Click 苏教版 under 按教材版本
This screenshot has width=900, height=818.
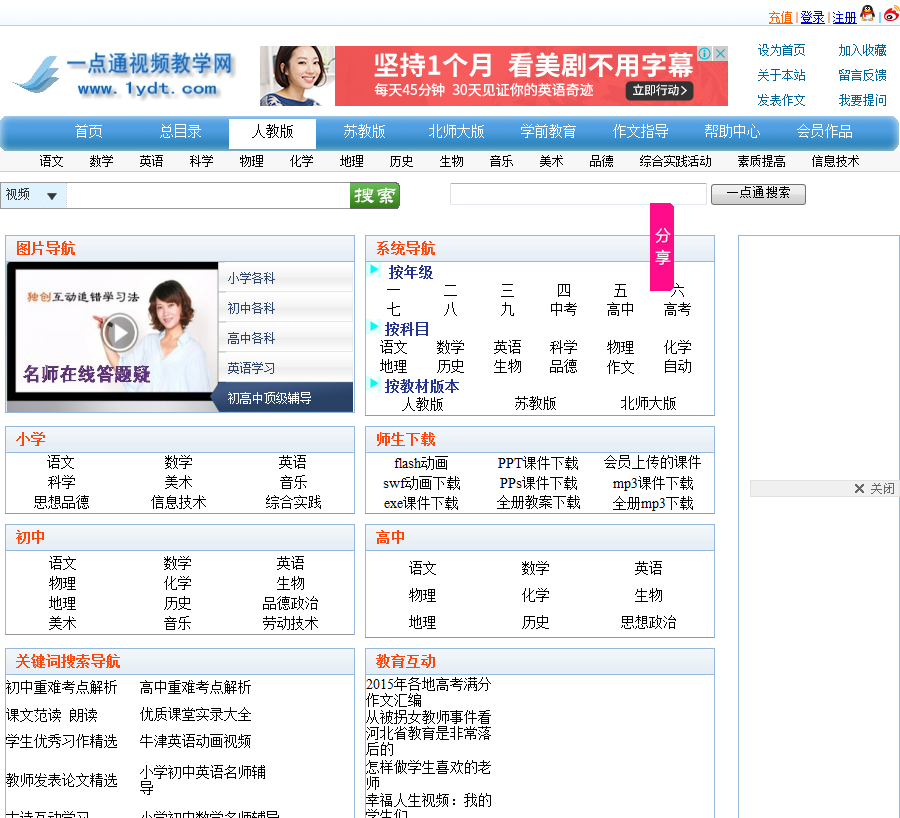coord(535,404)
